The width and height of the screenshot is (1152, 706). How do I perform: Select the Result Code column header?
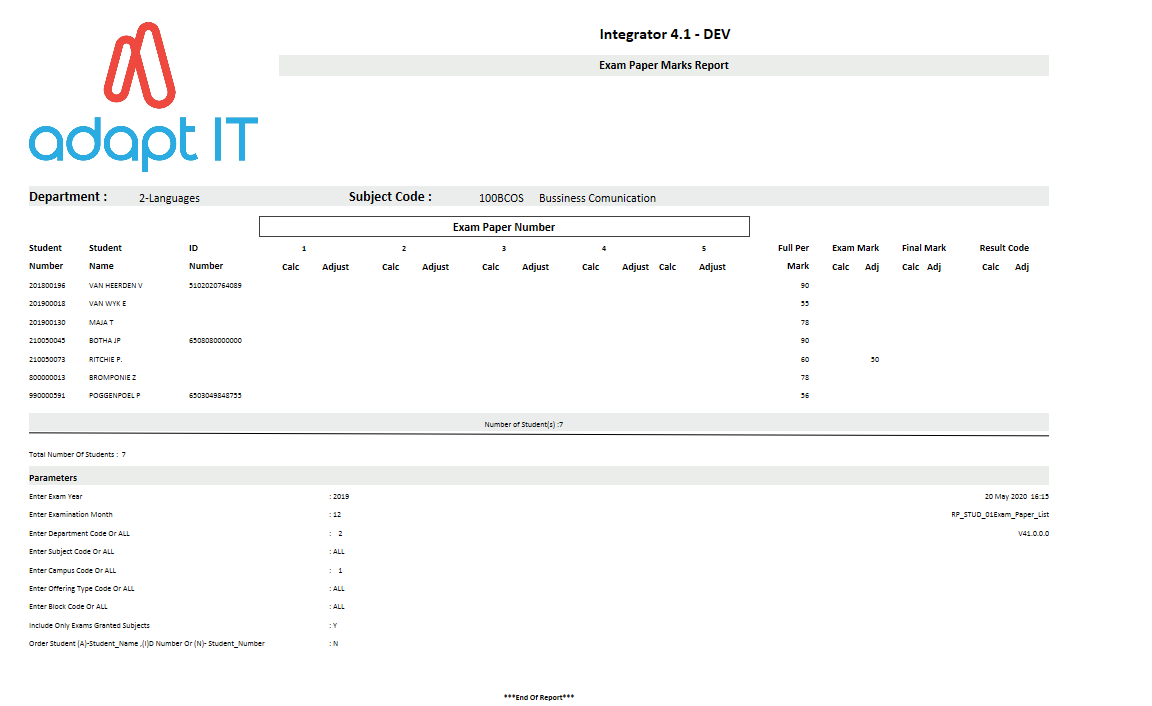click(x=1004, y=248)
